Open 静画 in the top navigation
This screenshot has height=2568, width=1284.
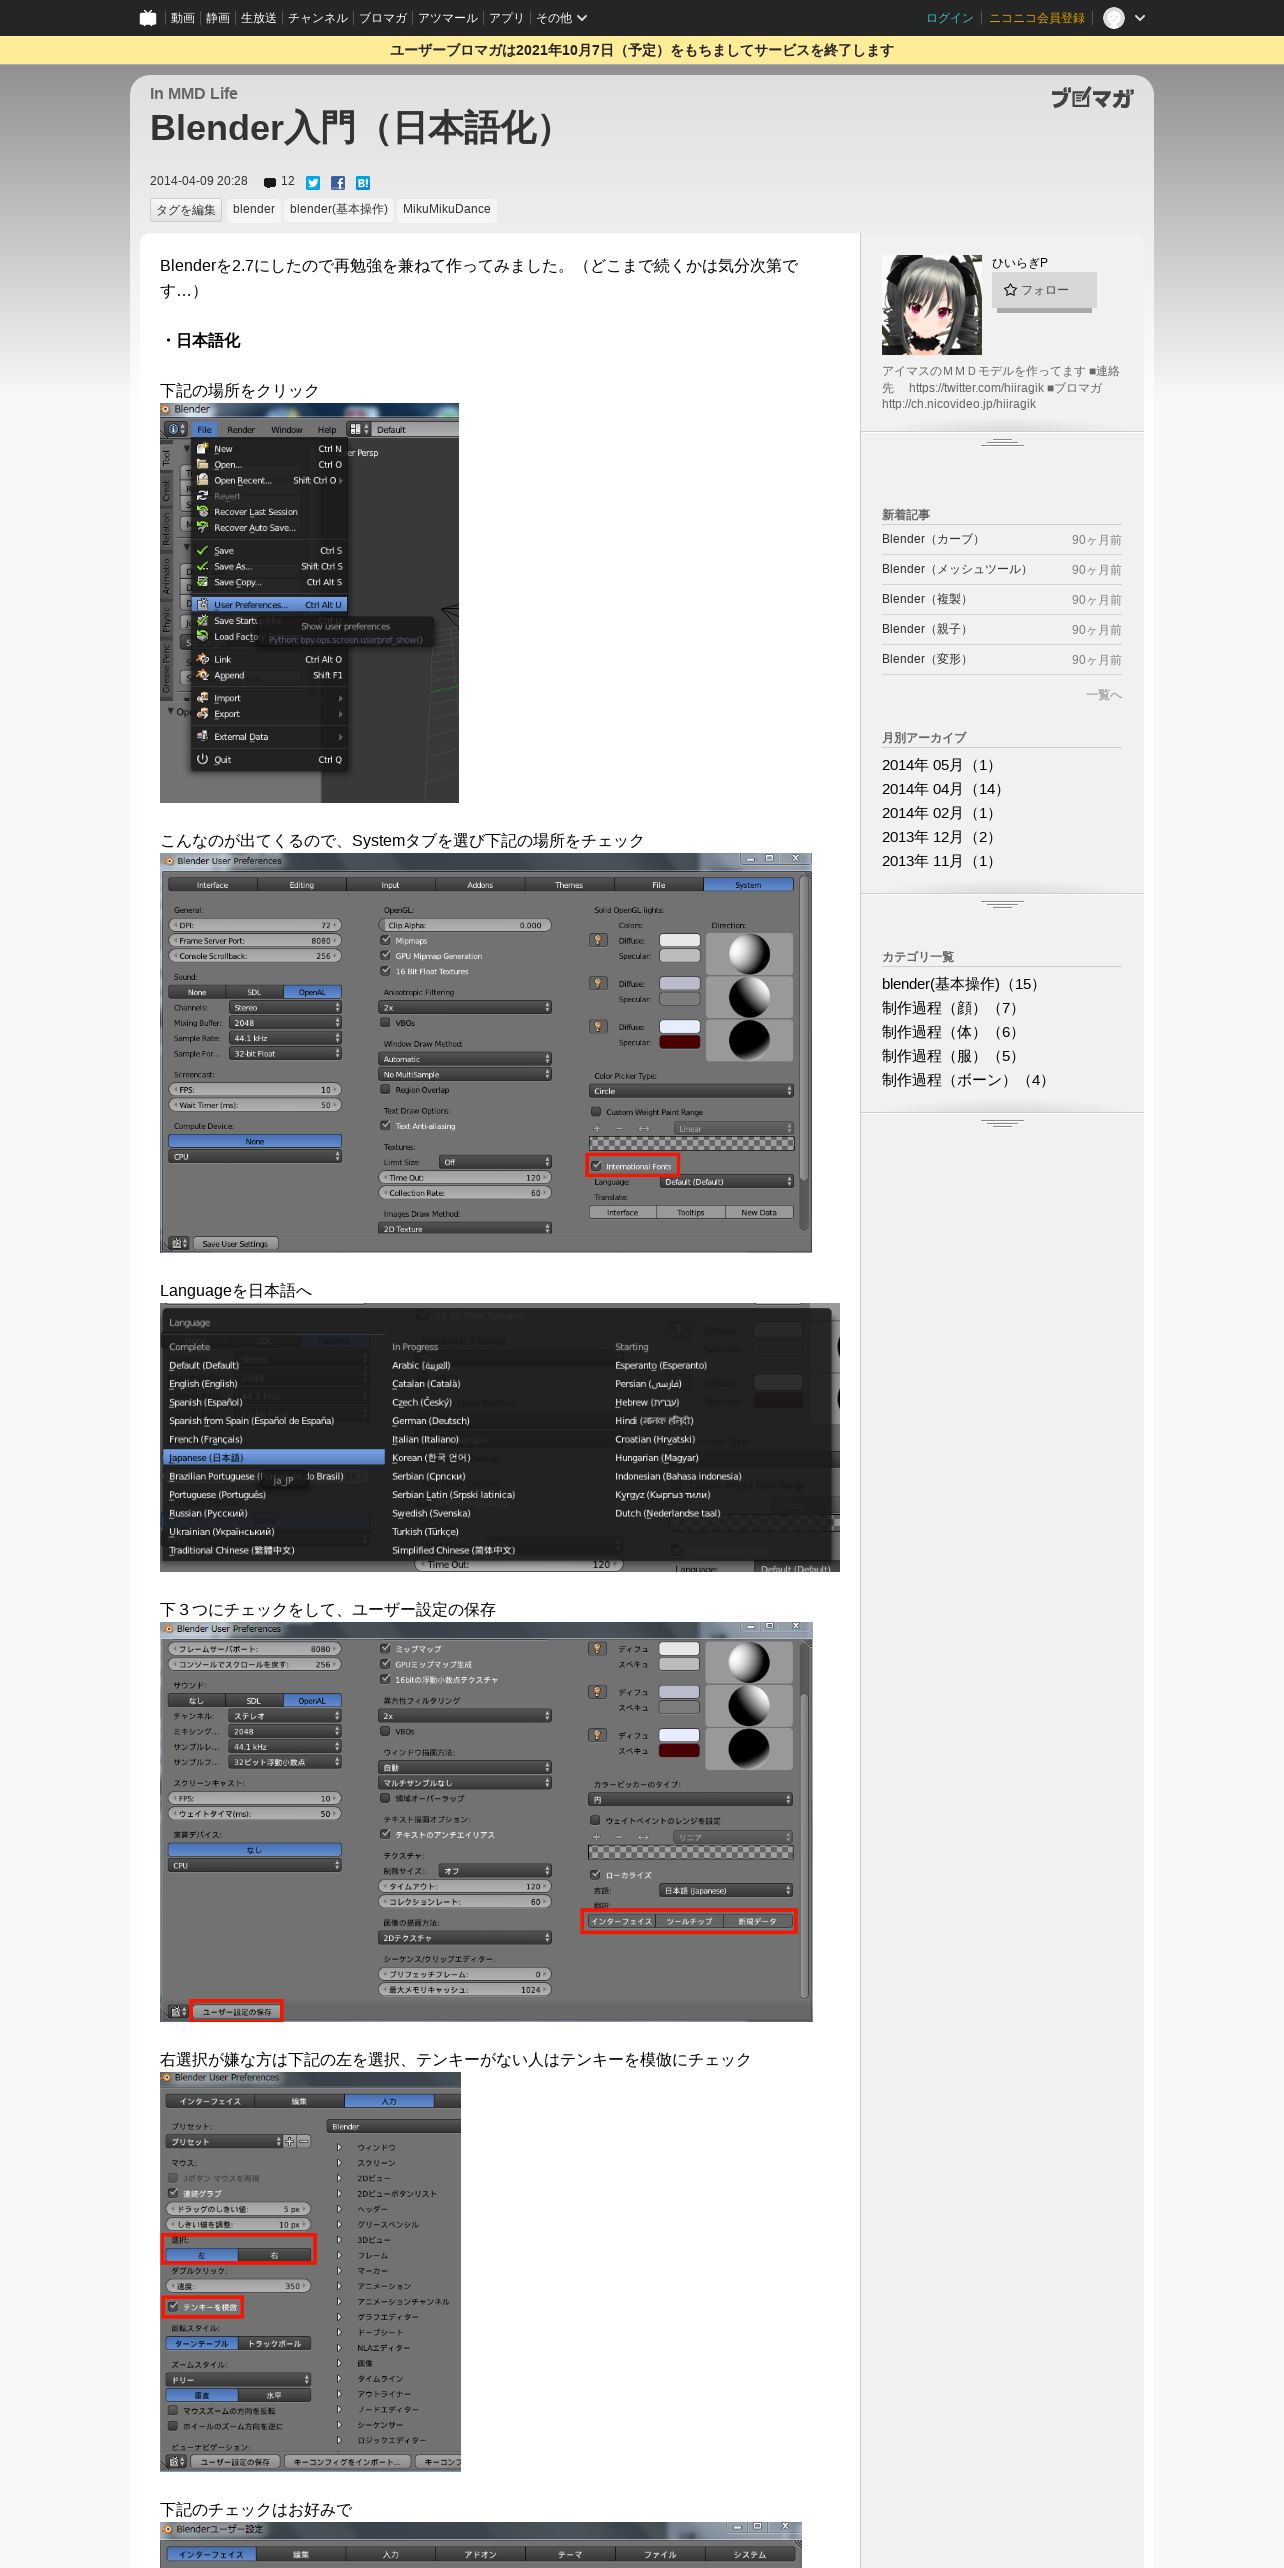(217, 18)
